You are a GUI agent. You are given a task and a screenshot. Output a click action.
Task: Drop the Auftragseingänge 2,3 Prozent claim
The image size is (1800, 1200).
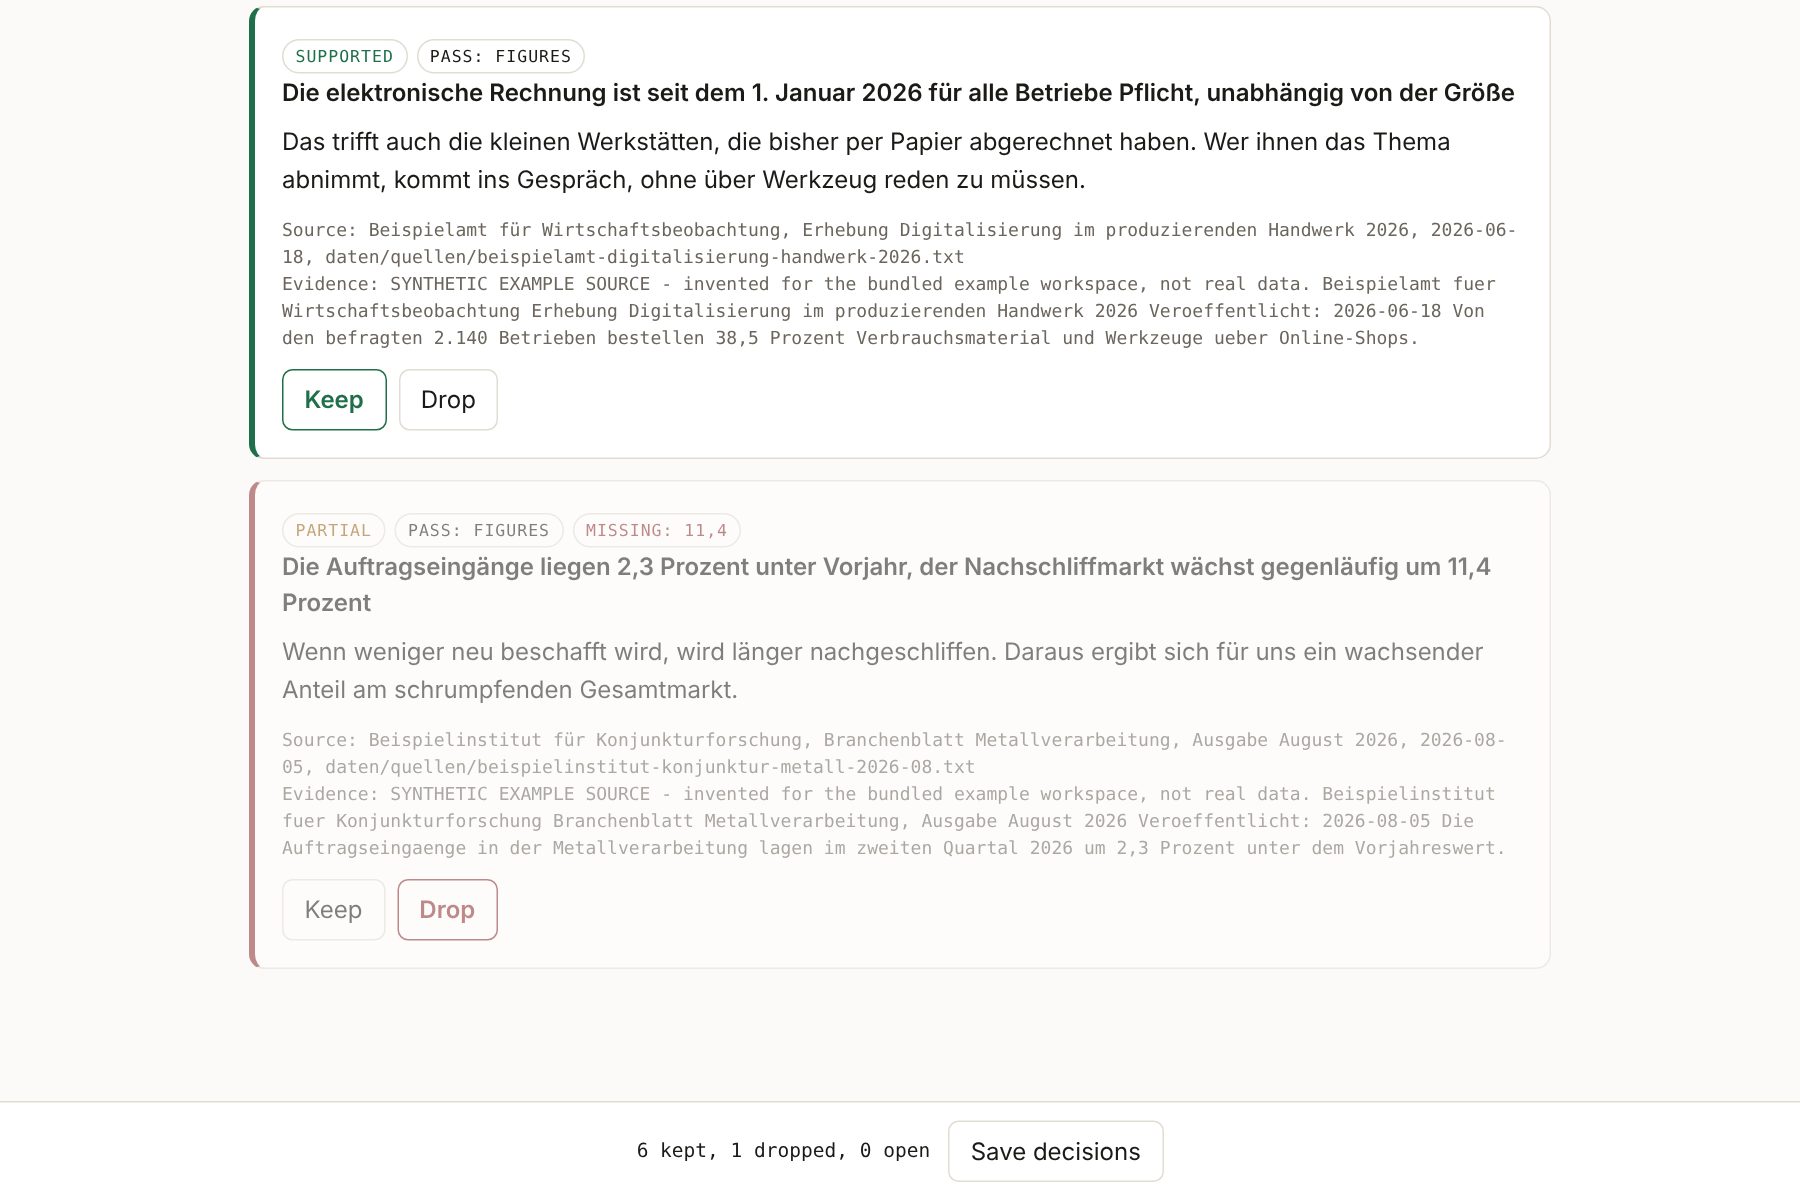coord(447,910)
